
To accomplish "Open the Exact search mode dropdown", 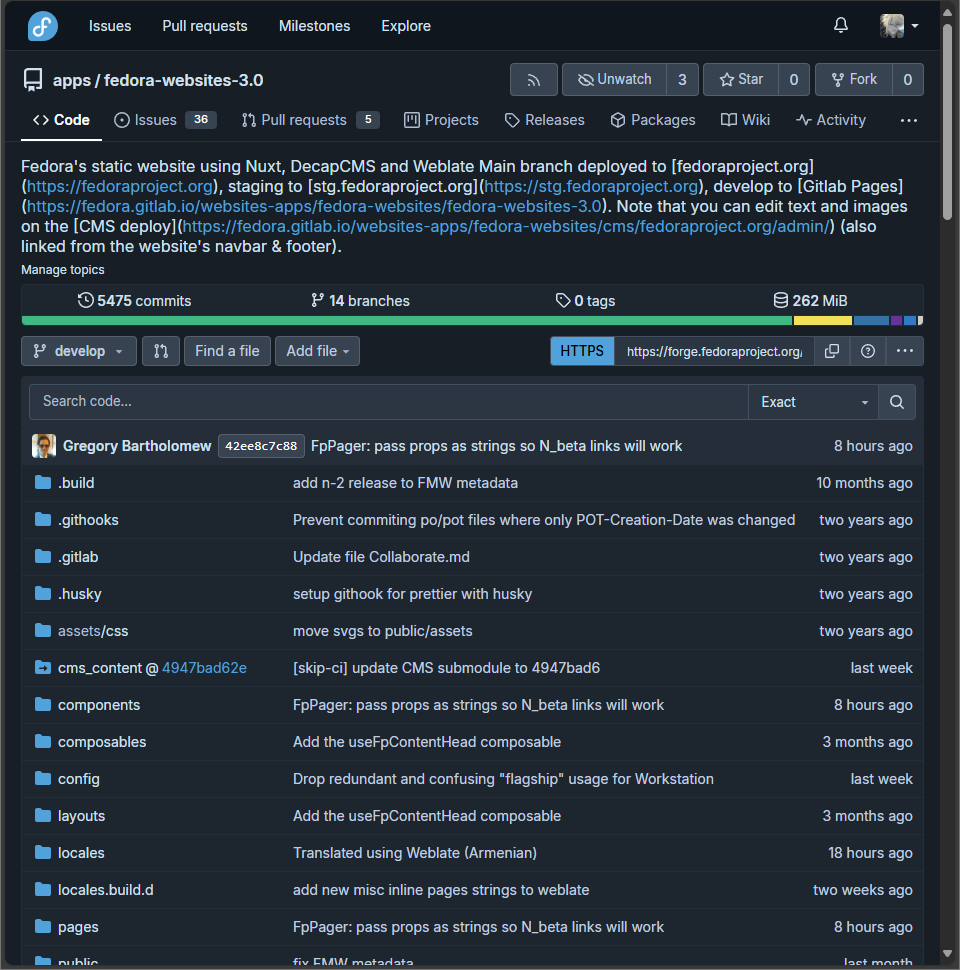I will click(812, 402).
